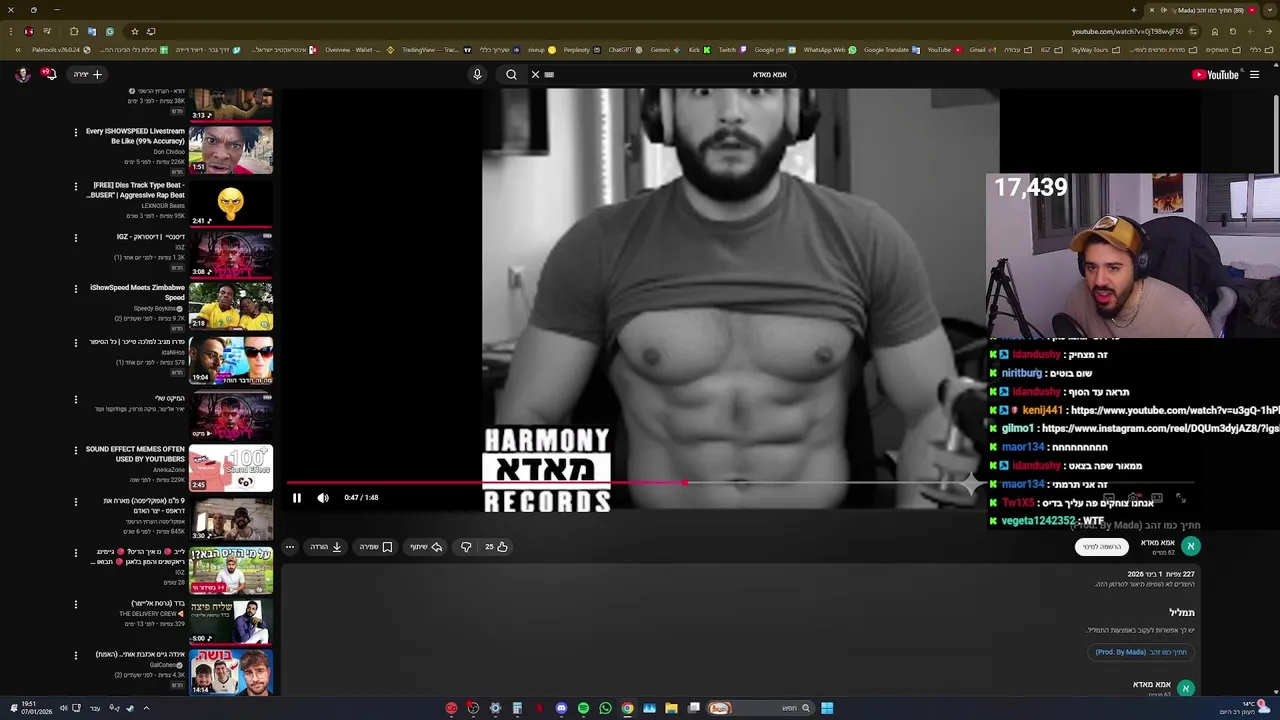Open the browser tab list dropdown arrow
The image size is (1280, 720).
point(1270,10)
